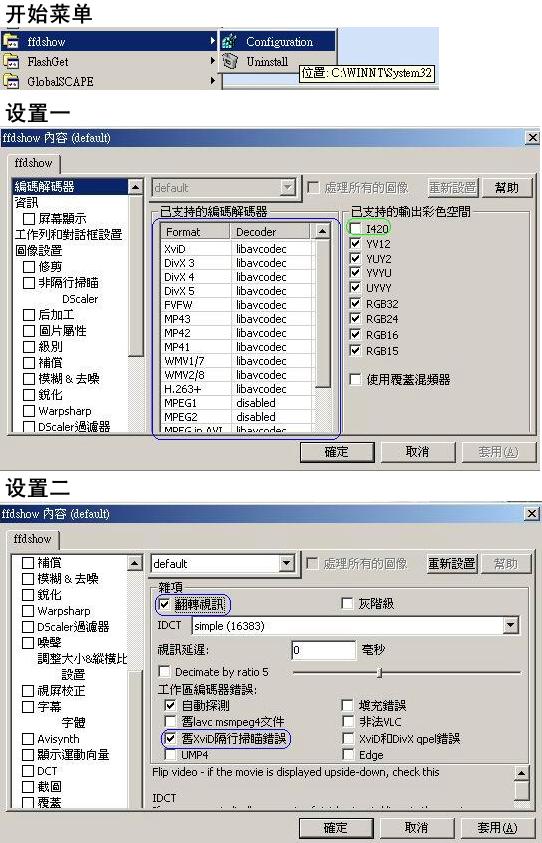Open the disabled default dropdown in upper dialog
Image resolution: width=542 pixels, height=843 pixels.
pos(288,188)
